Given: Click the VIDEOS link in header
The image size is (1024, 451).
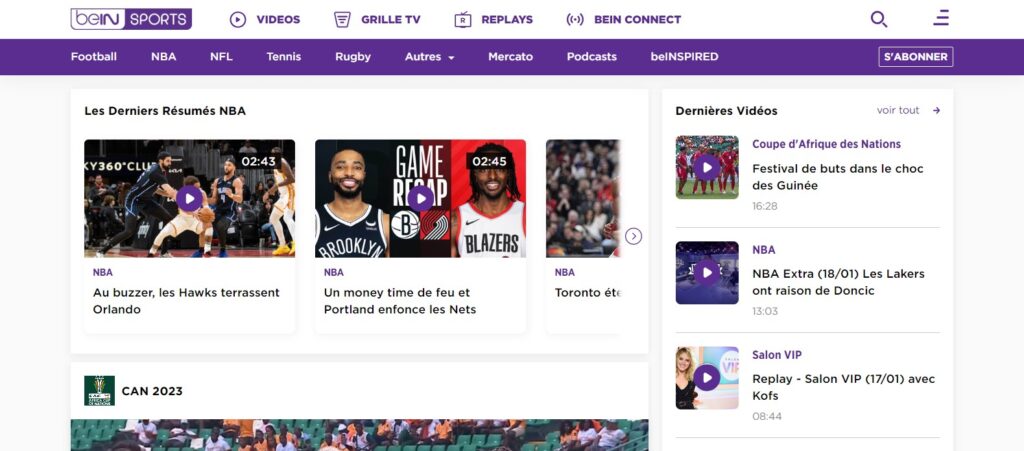Looking at the screenshot, I should [x=278, y=20].
